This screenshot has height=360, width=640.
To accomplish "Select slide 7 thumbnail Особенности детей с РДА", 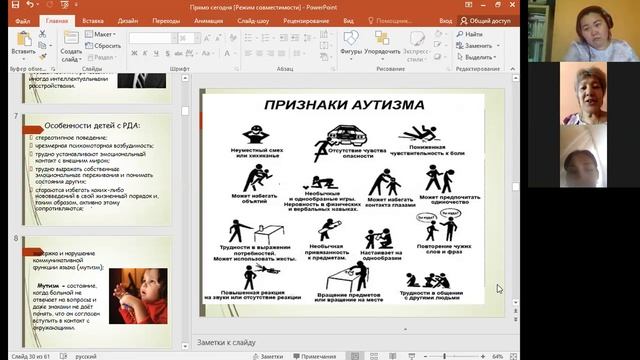I will 97,169.
